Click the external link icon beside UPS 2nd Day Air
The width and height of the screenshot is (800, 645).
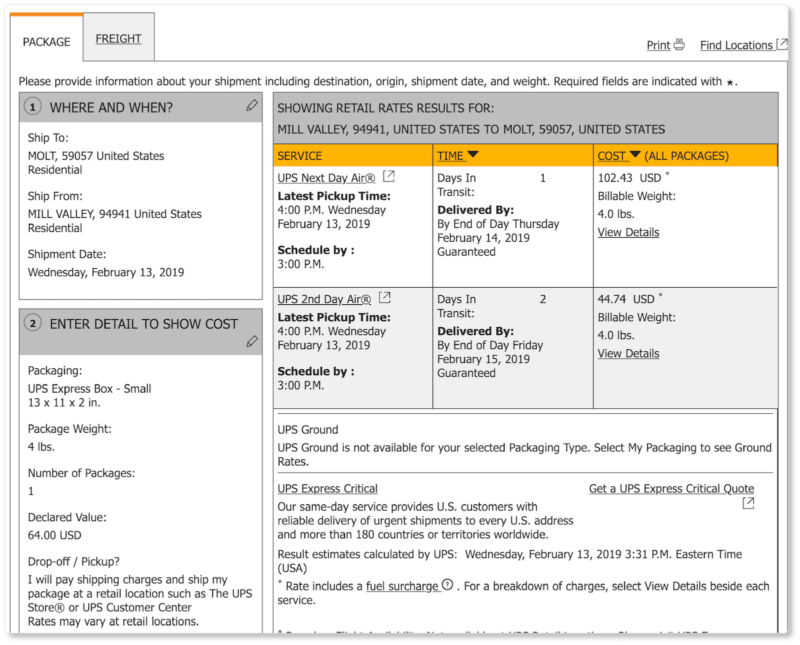[385, 298]
